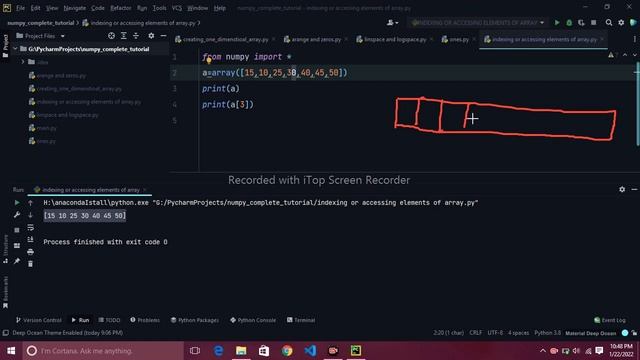
Task: Stop process in Run panel
Action: (x=17, y=230)
